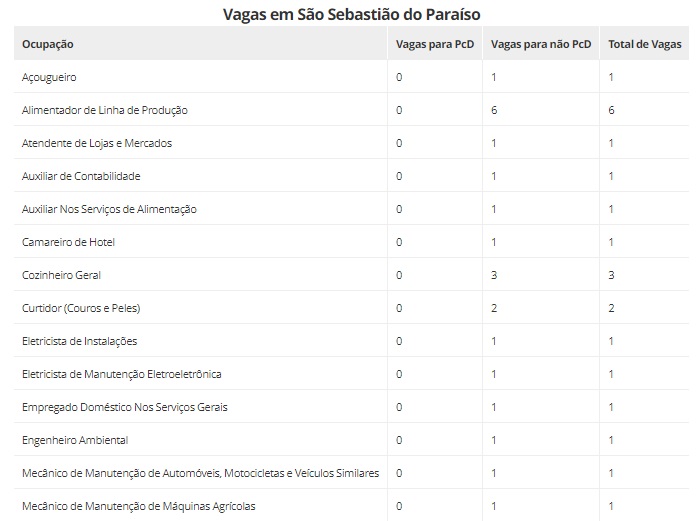This screenshot has width=698, height=521.
Task: Click the Ocupação column header
Action: [x=48, y=44]
